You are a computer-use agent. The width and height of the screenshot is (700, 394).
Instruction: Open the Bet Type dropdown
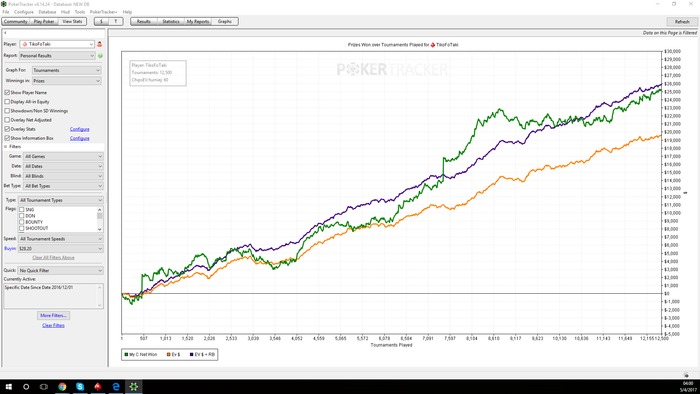63,186
